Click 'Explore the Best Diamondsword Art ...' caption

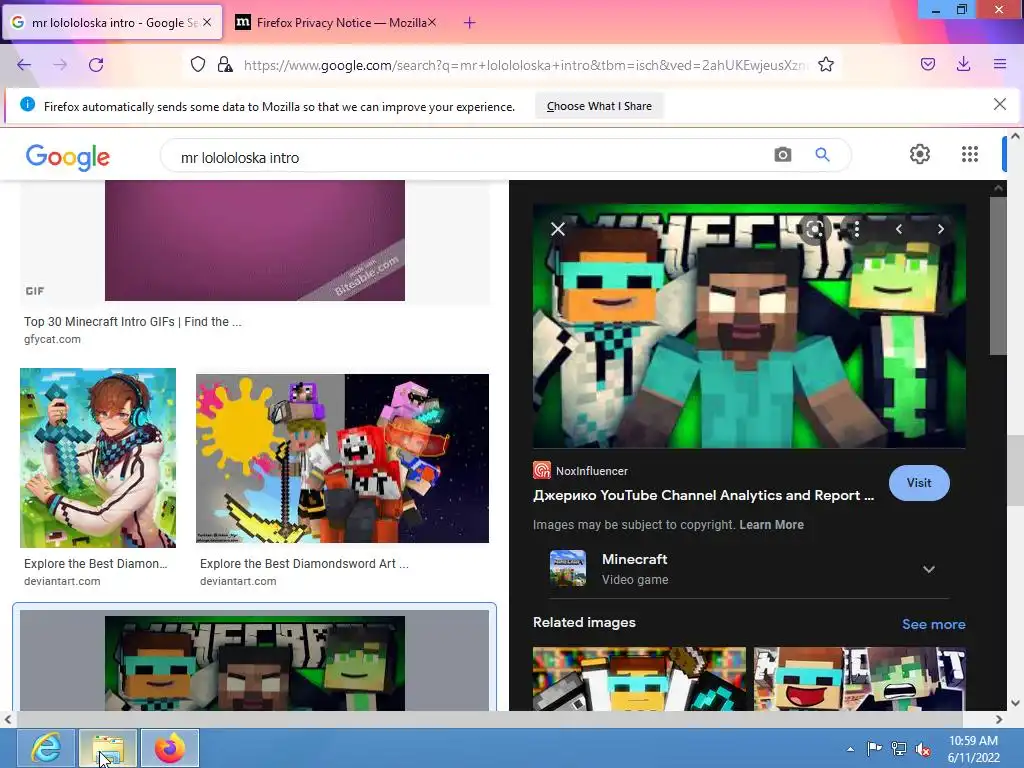(x=304, y=564)
